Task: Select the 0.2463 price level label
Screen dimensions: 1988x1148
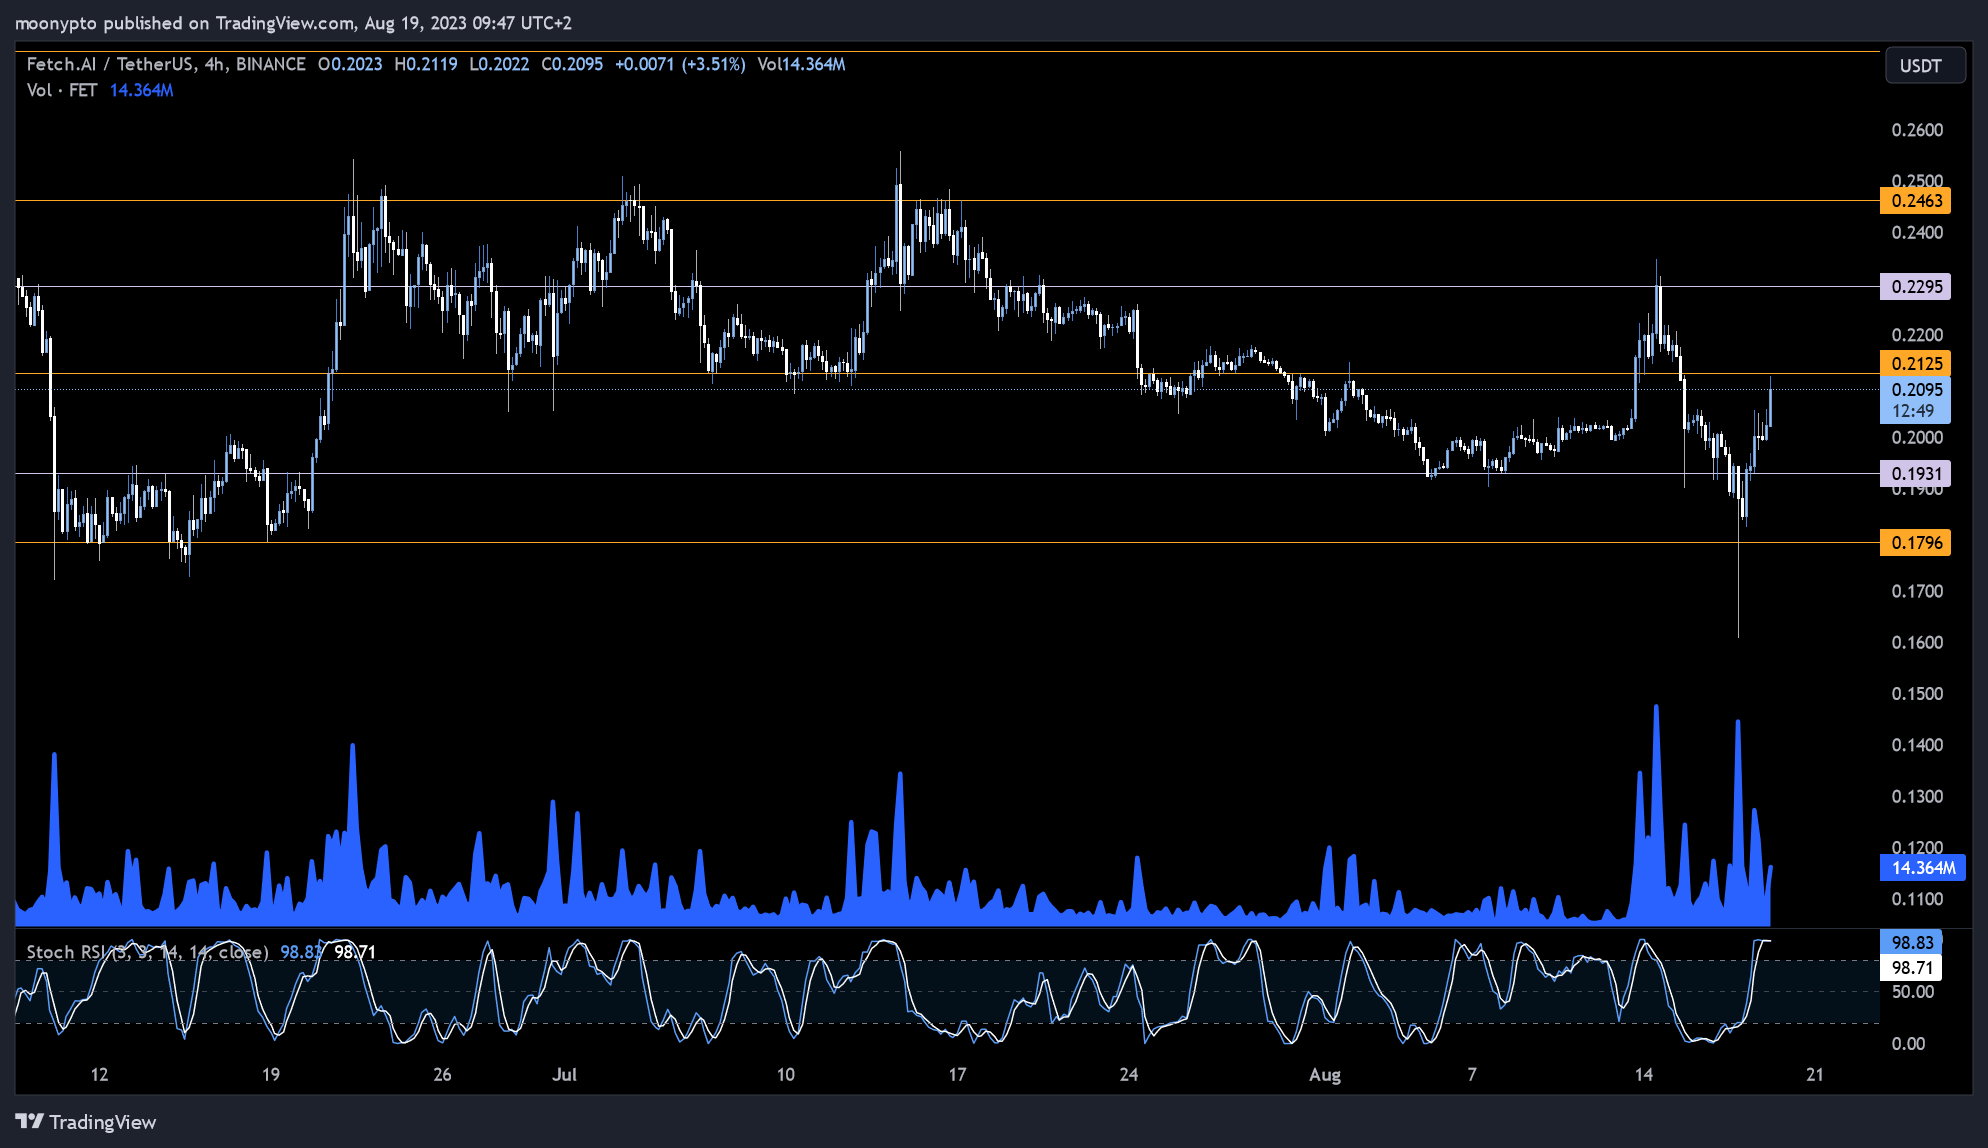Action: click(x=1916, y=201)
